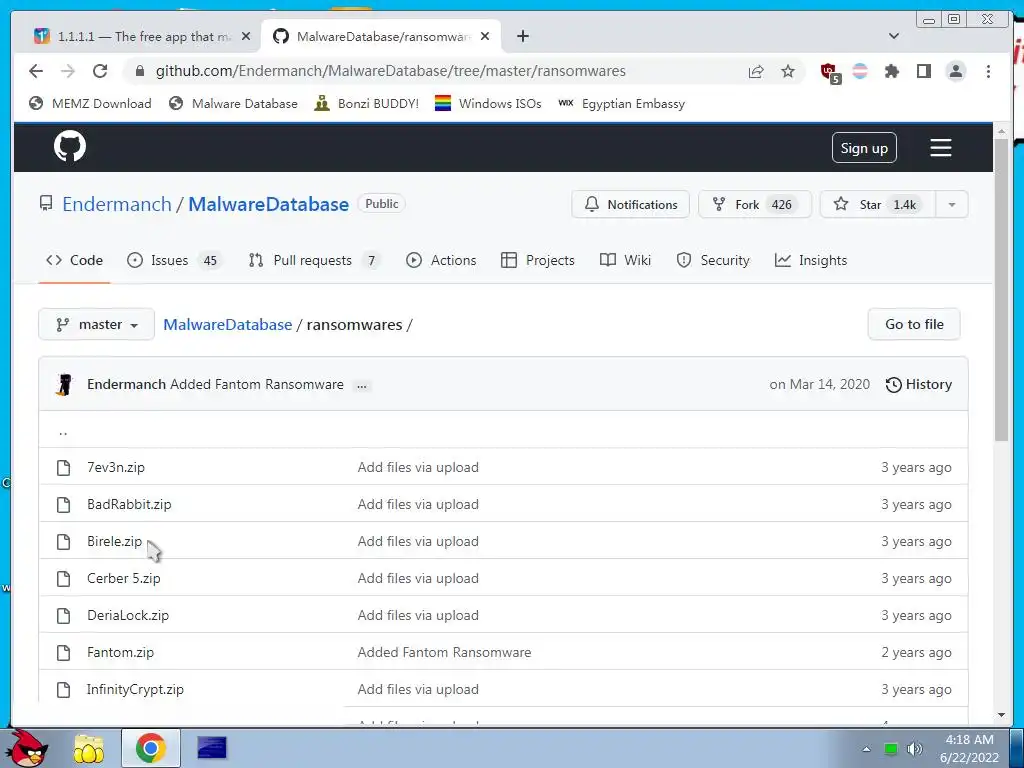Click the MalwareDatabase breadcrumb link
This screenshot has height=768, width=1024.
point(227,325)
